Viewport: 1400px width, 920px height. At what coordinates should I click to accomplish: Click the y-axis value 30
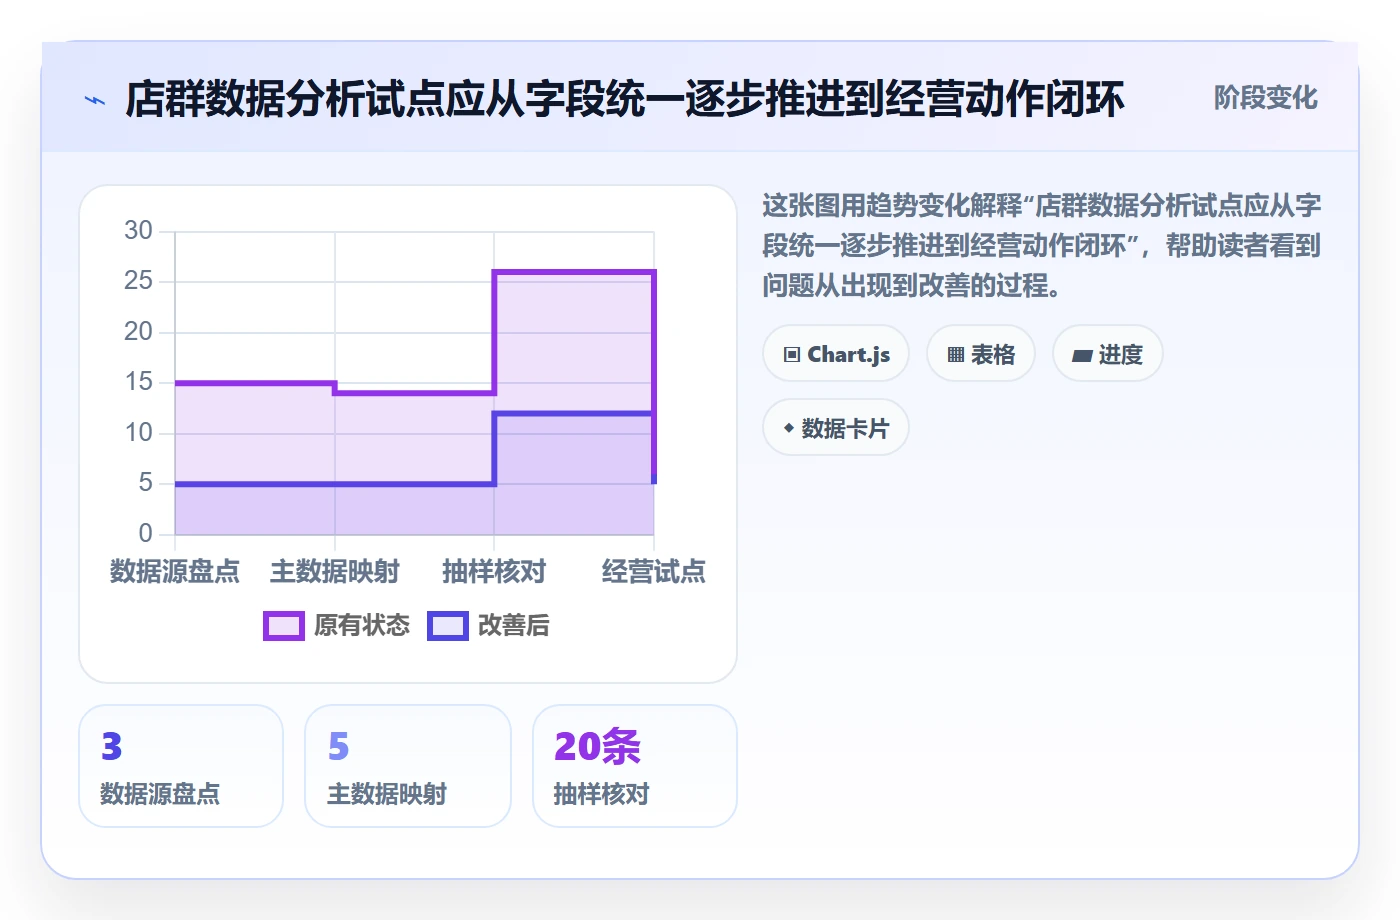(138, 231)
